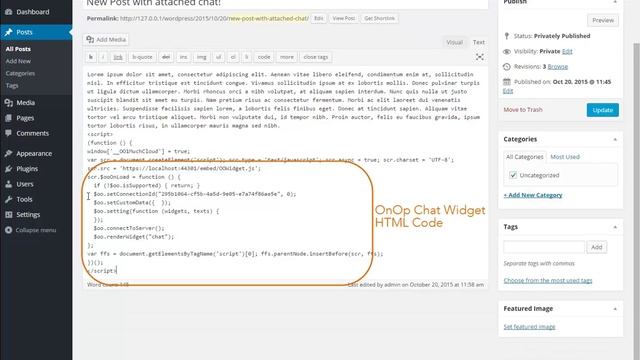The width and height of the screenshot is (640, 360).
Task: Click the ol list button
Action: point(233,57)
